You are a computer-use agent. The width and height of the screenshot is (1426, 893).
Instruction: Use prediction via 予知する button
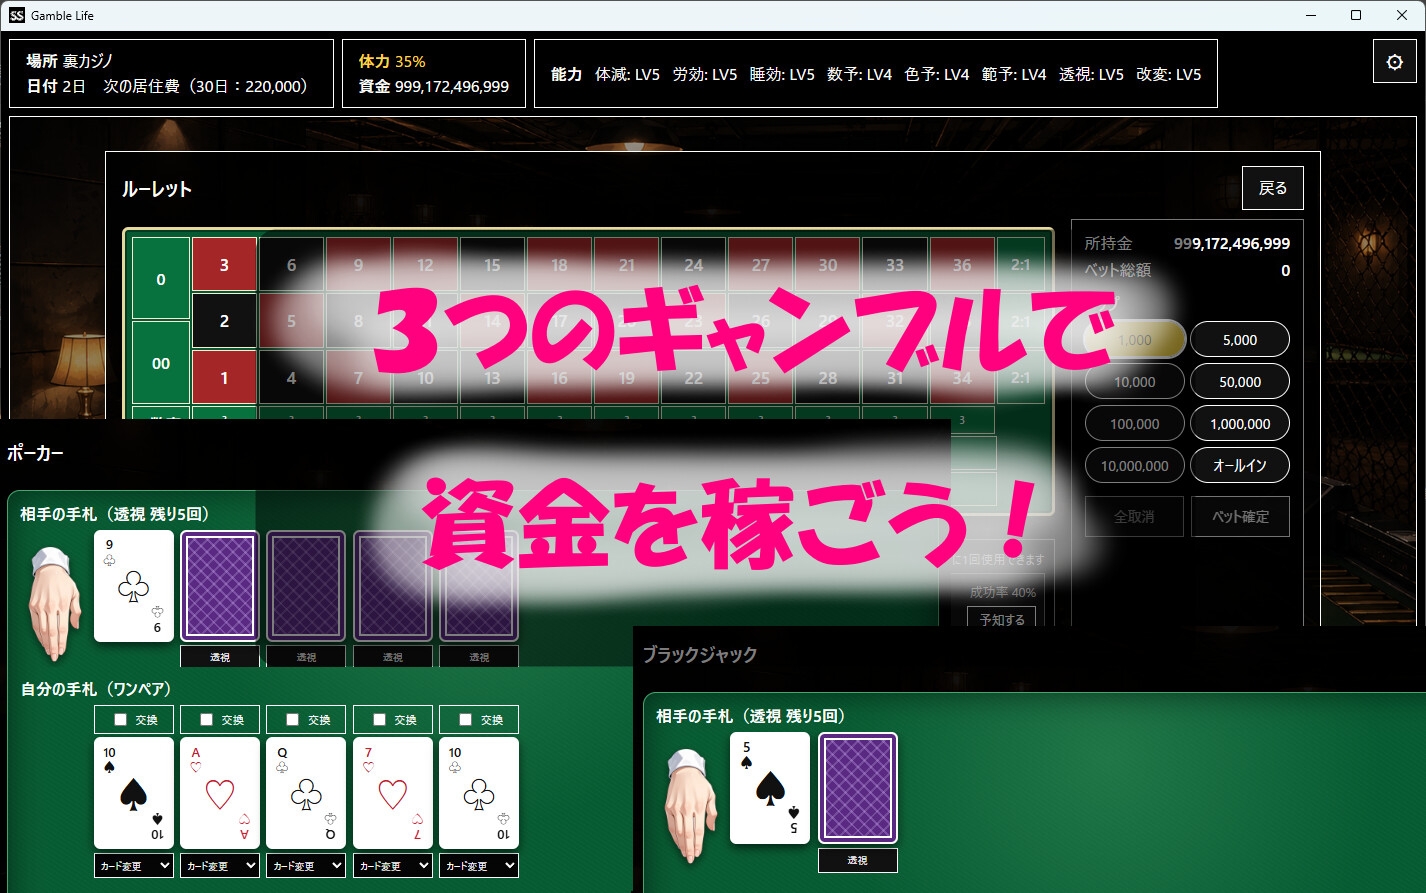tap(1002, 619)
